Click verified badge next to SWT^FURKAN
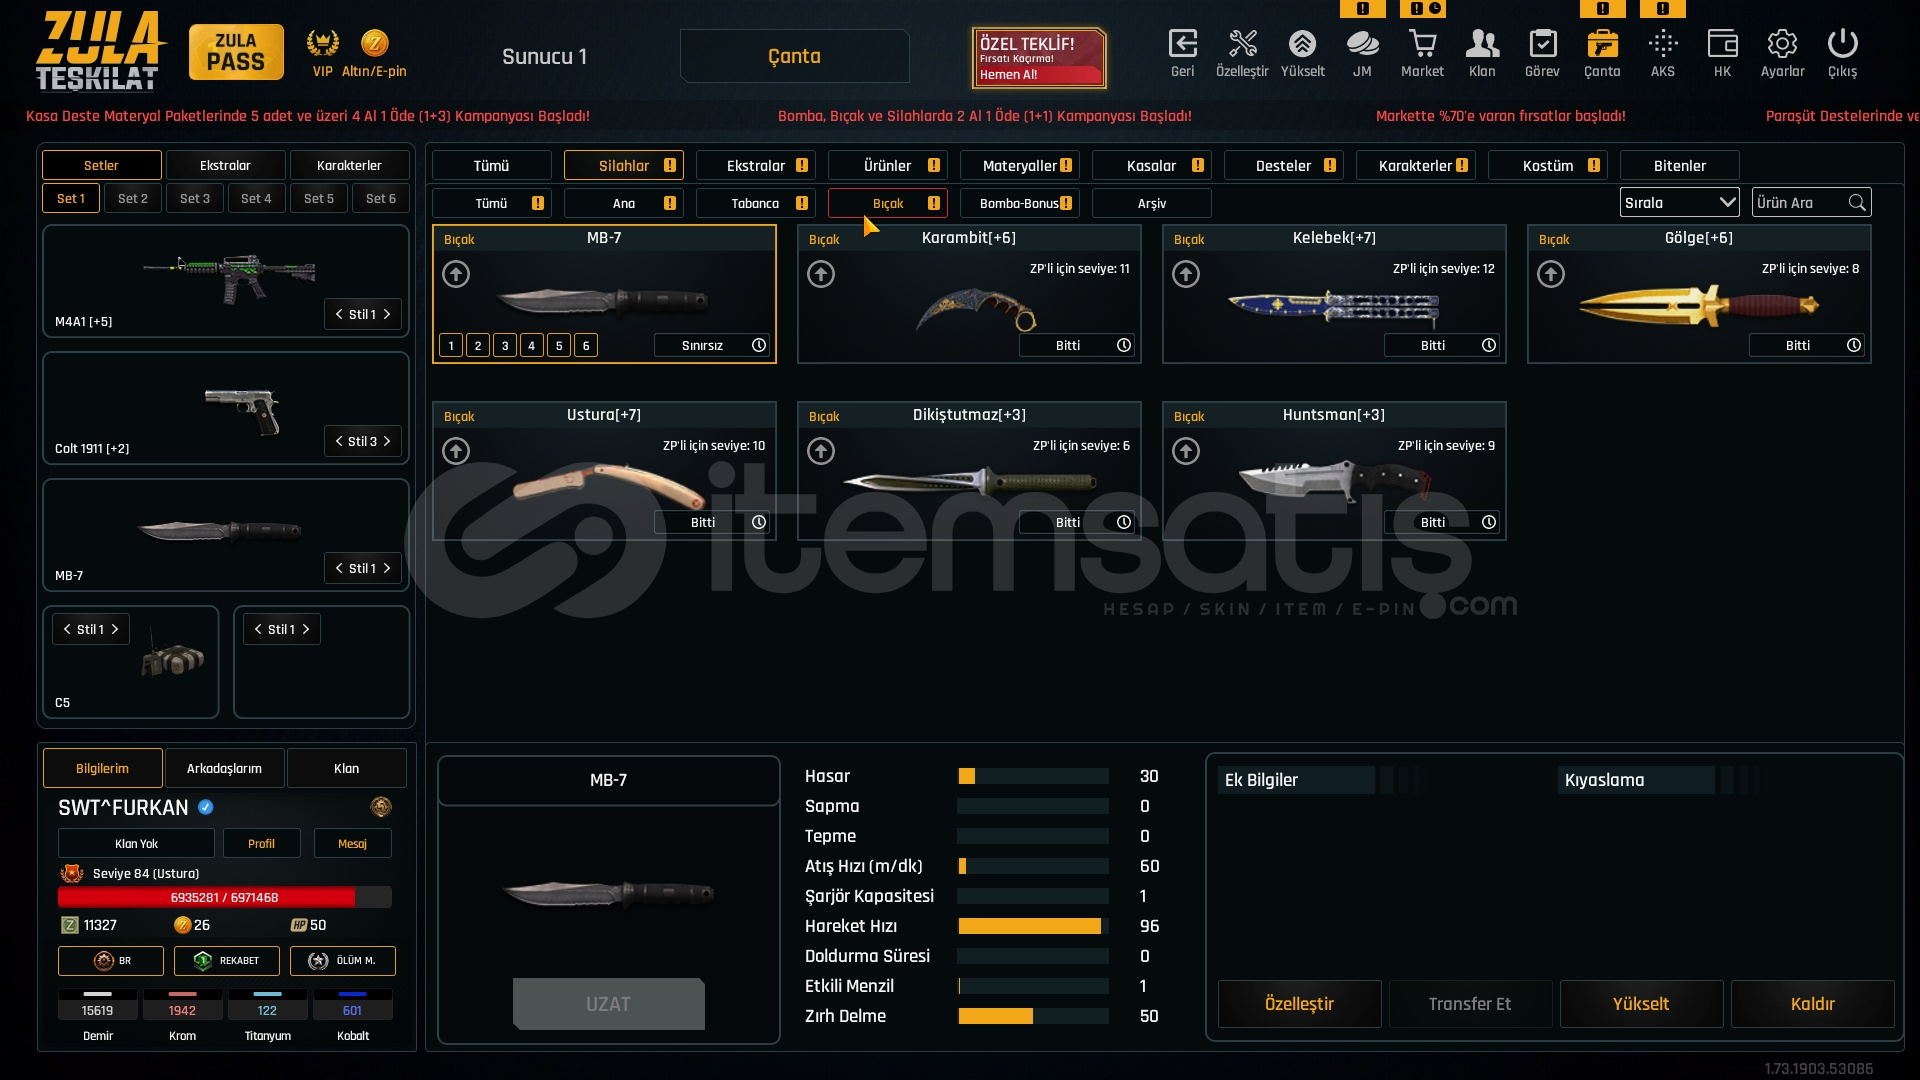This screenshot has width=1920, height=1080. coord(205,807)
